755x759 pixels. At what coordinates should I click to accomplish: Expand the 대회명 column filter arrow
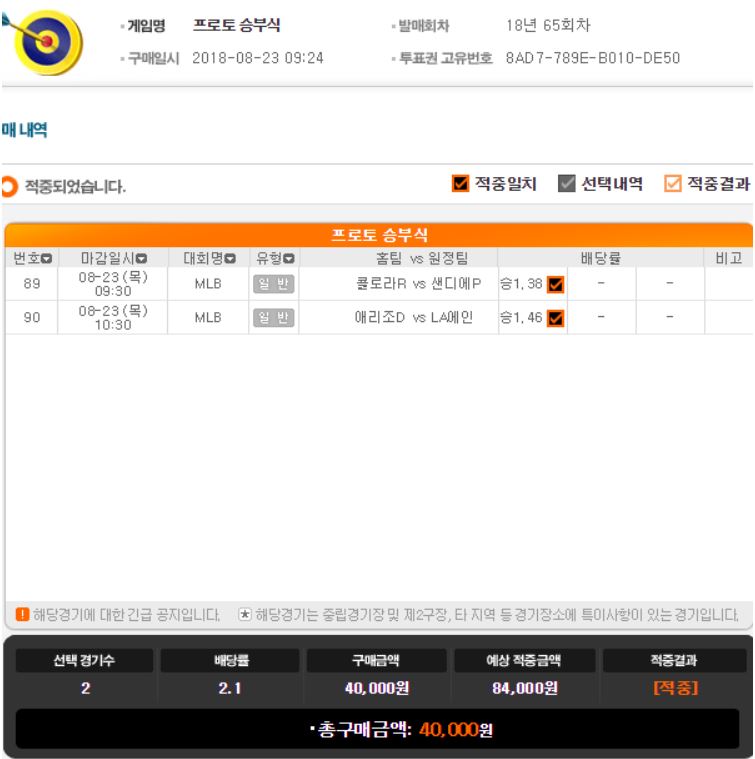click(x=230, y=259)
